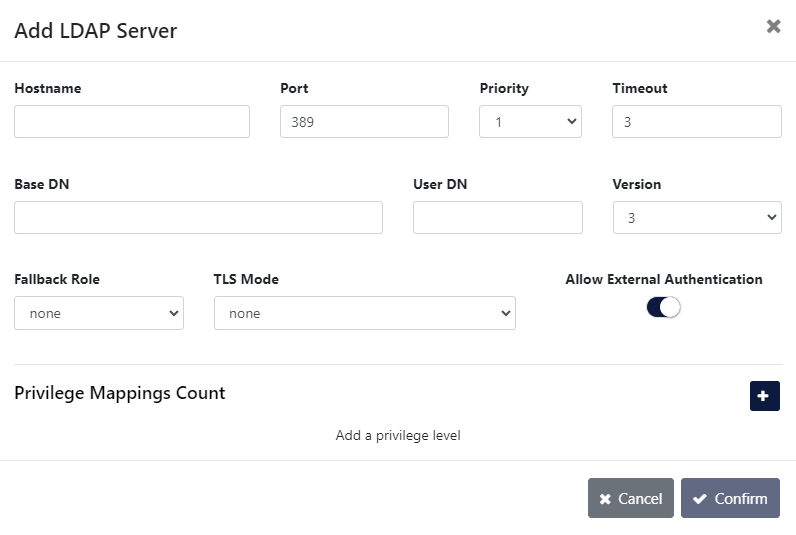Click into the Port field showing 389
This screenshot has height=535, width=796.
[364, 122]
